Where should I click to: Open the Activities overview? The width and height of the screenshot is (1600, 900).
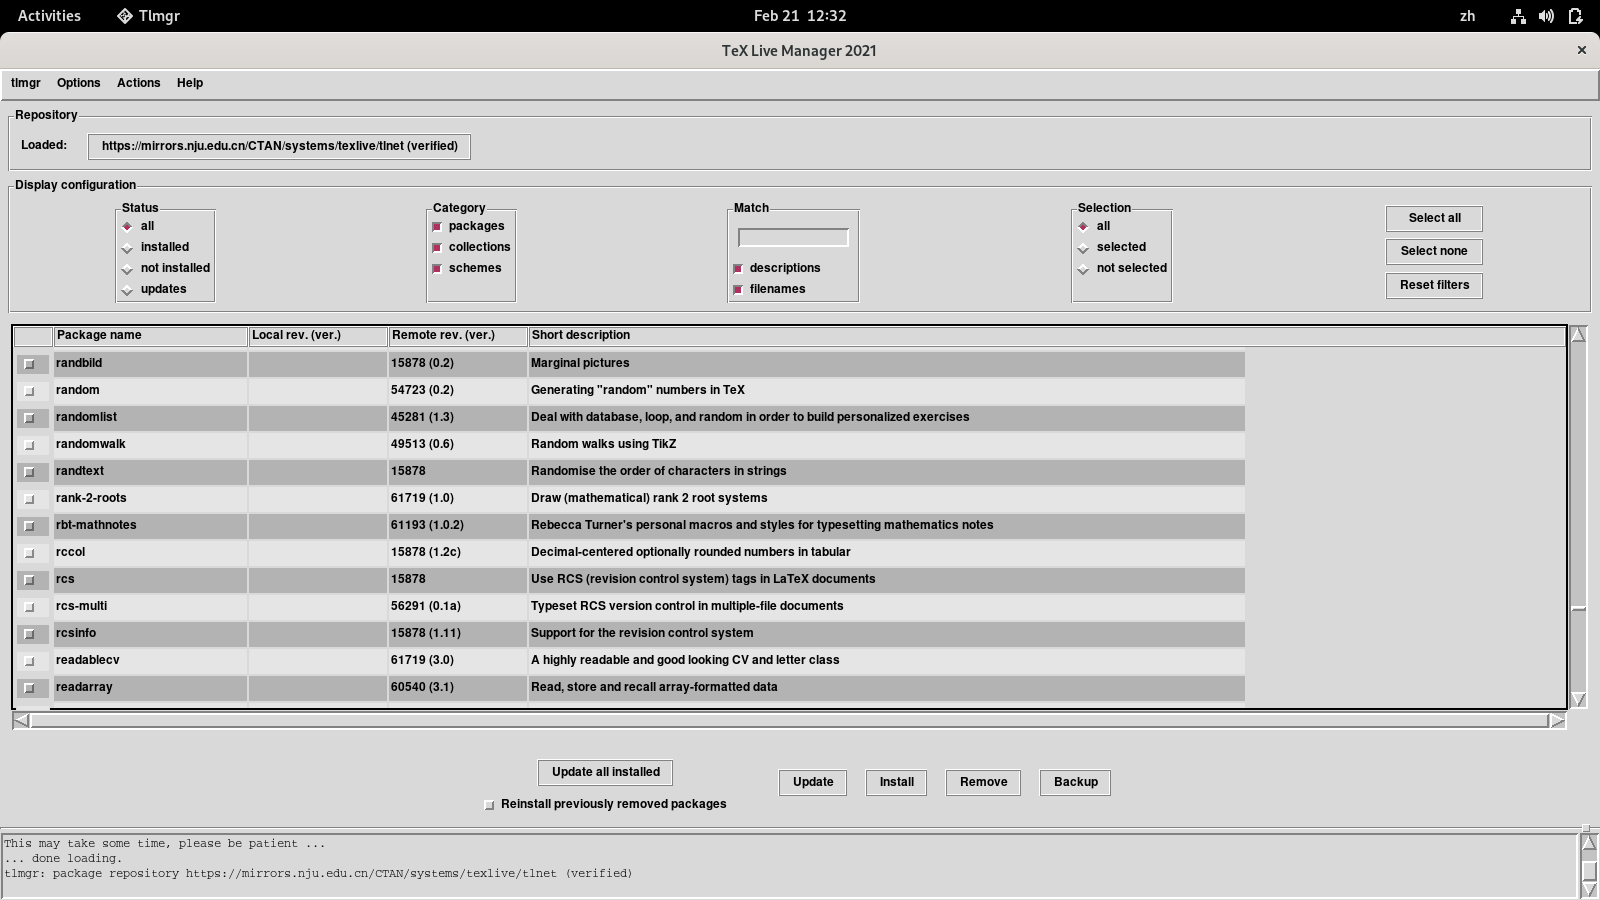pyautogui.click(x=49, y=16)
